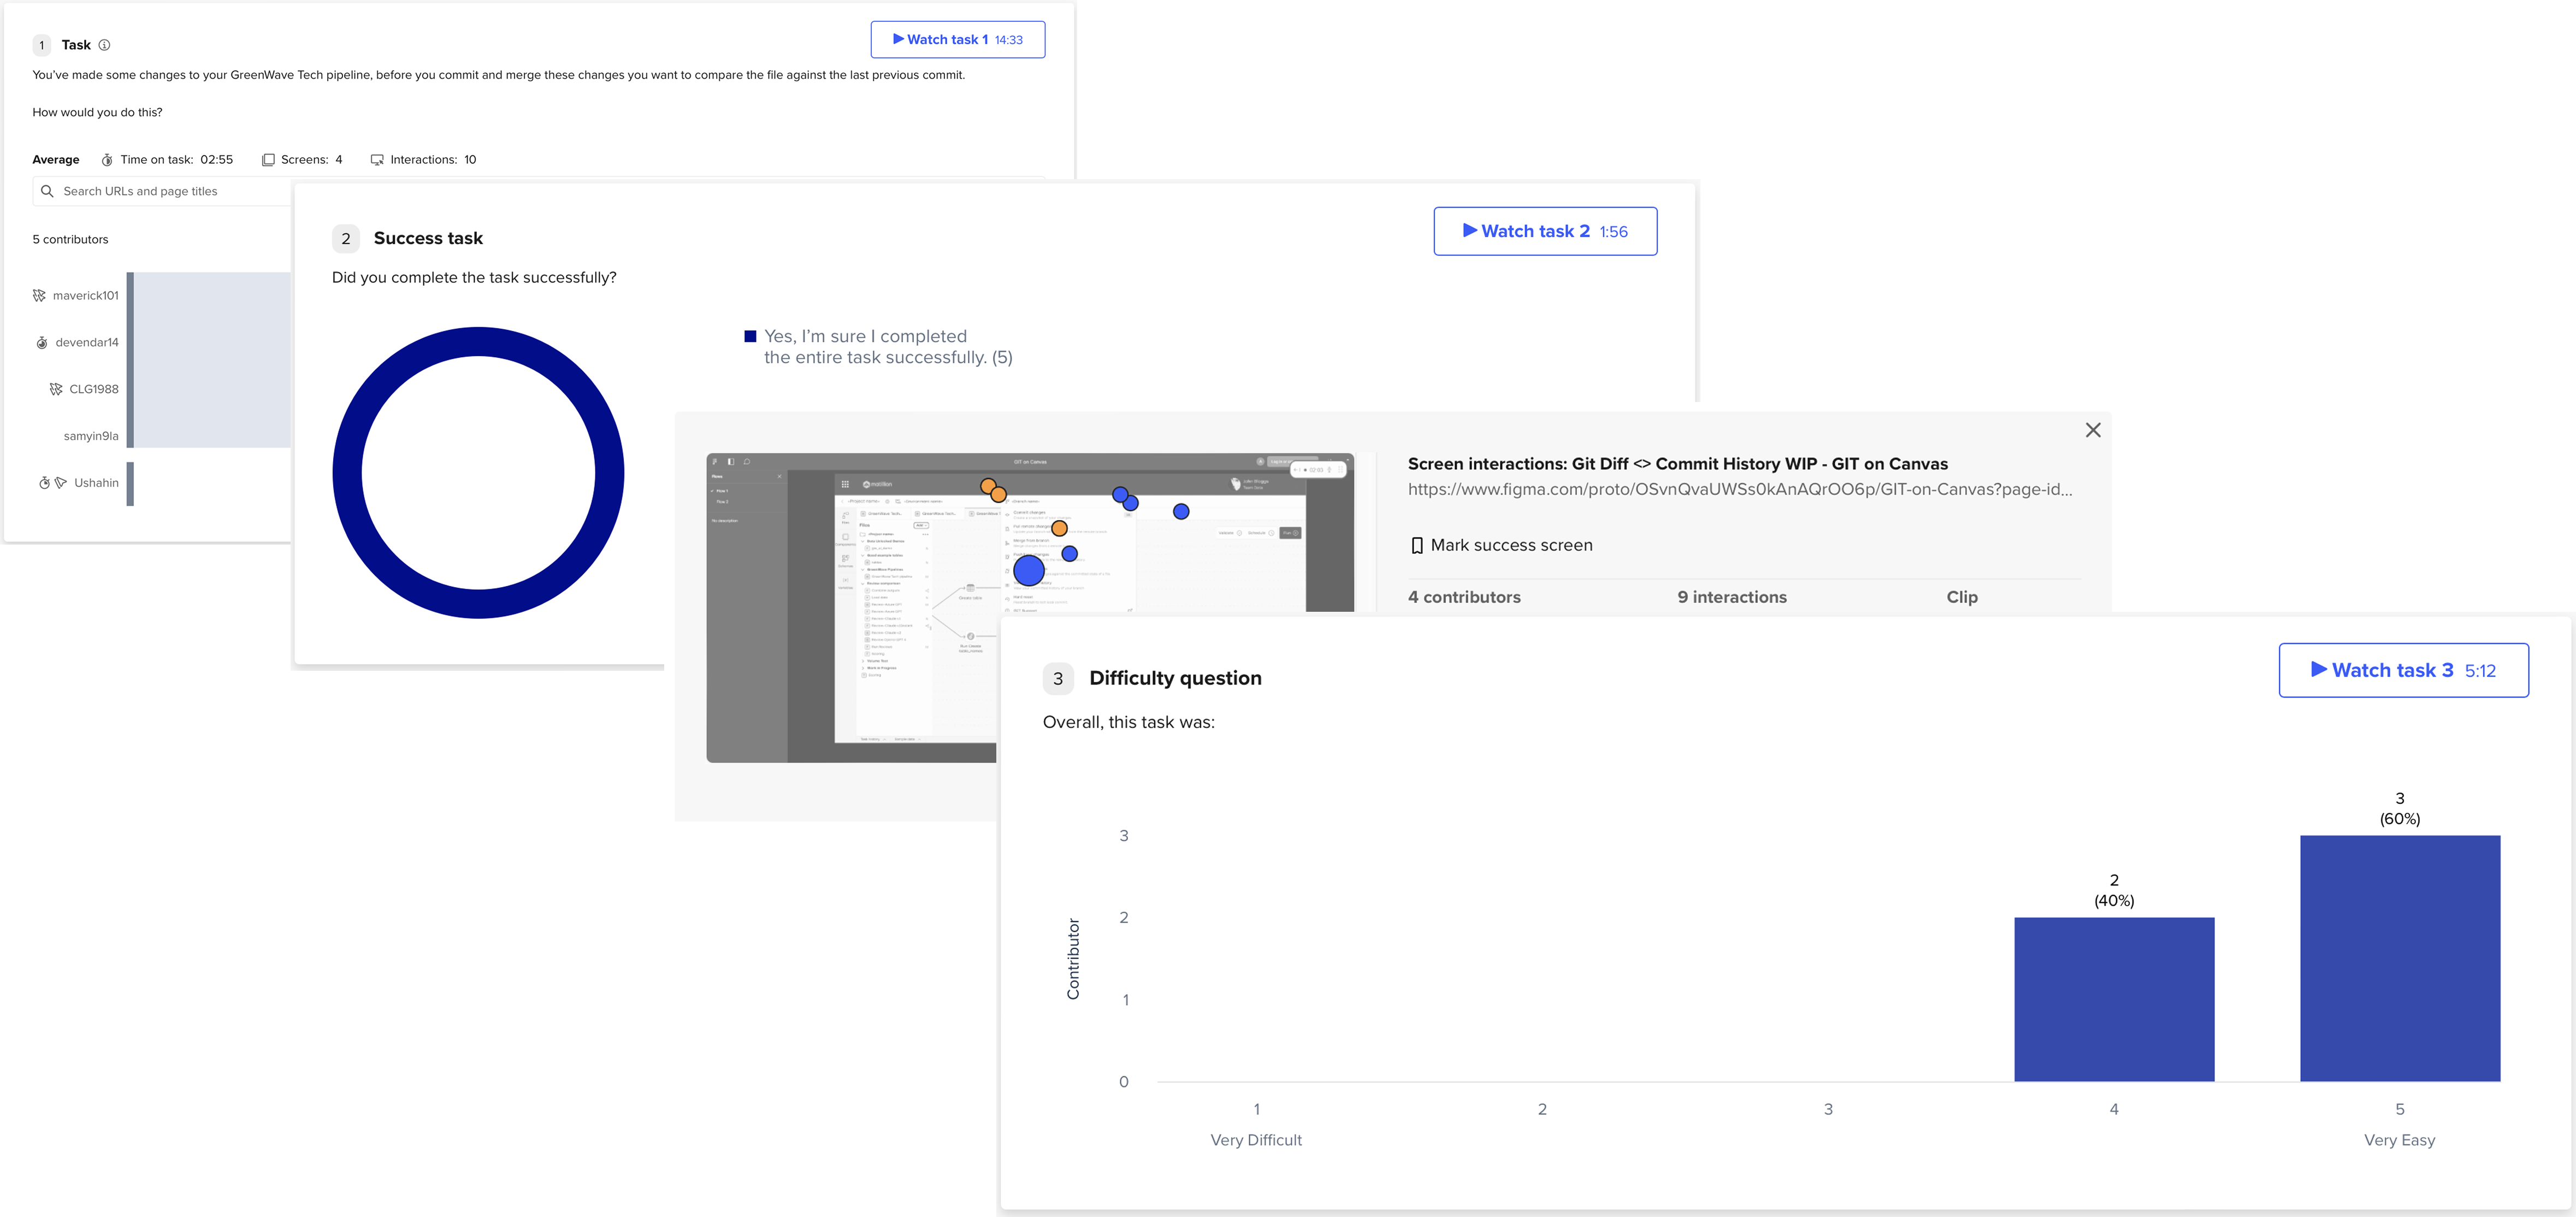The image size is (2576, 1217).
Task: Select the 4 contributors column
Action: point(1464,597)
